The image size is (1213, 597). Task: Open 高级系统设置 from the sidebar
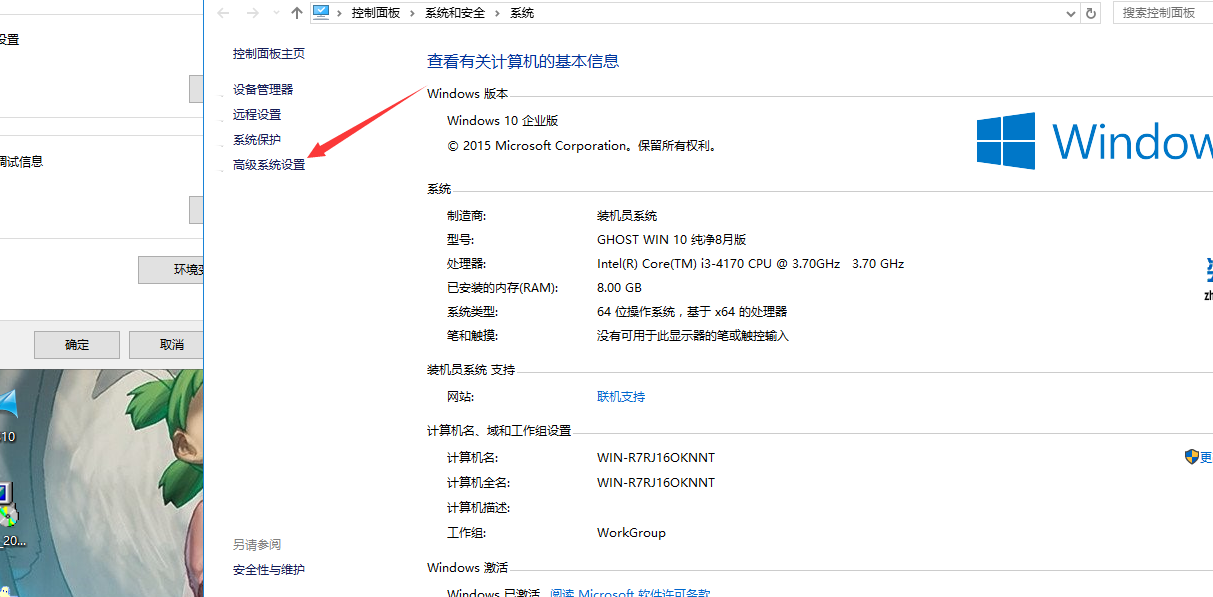269,165
